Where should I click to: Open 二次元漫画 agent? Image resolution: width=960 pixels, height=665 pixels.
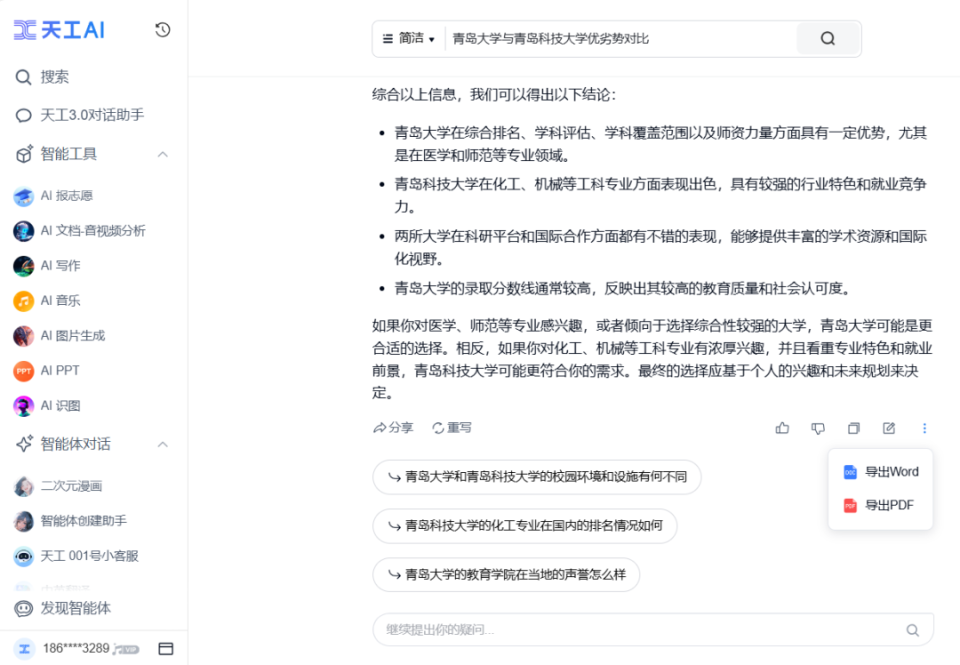coord(58,486)
